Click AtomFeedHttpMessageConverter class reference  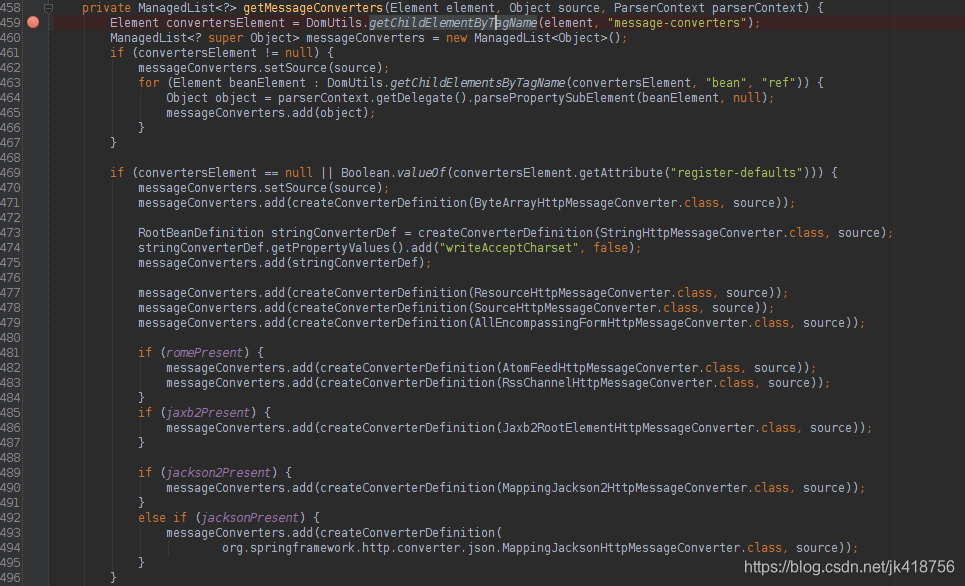click(600, 367)
